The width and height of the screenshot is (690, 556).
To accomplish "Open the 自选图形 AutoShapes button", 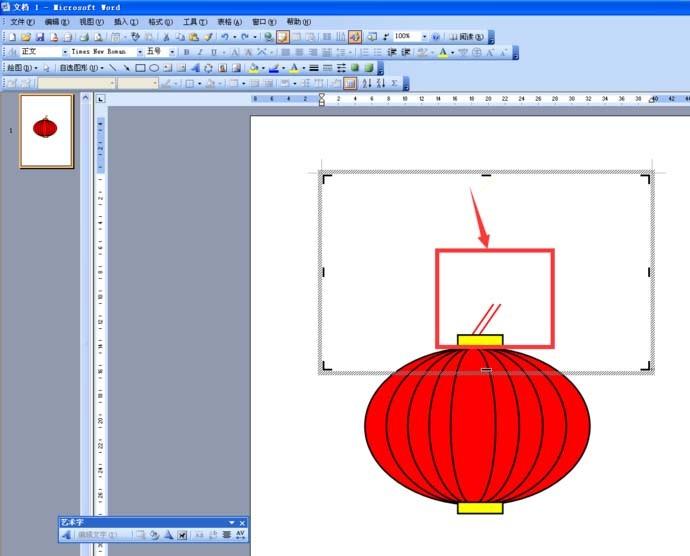I will 80,68.
